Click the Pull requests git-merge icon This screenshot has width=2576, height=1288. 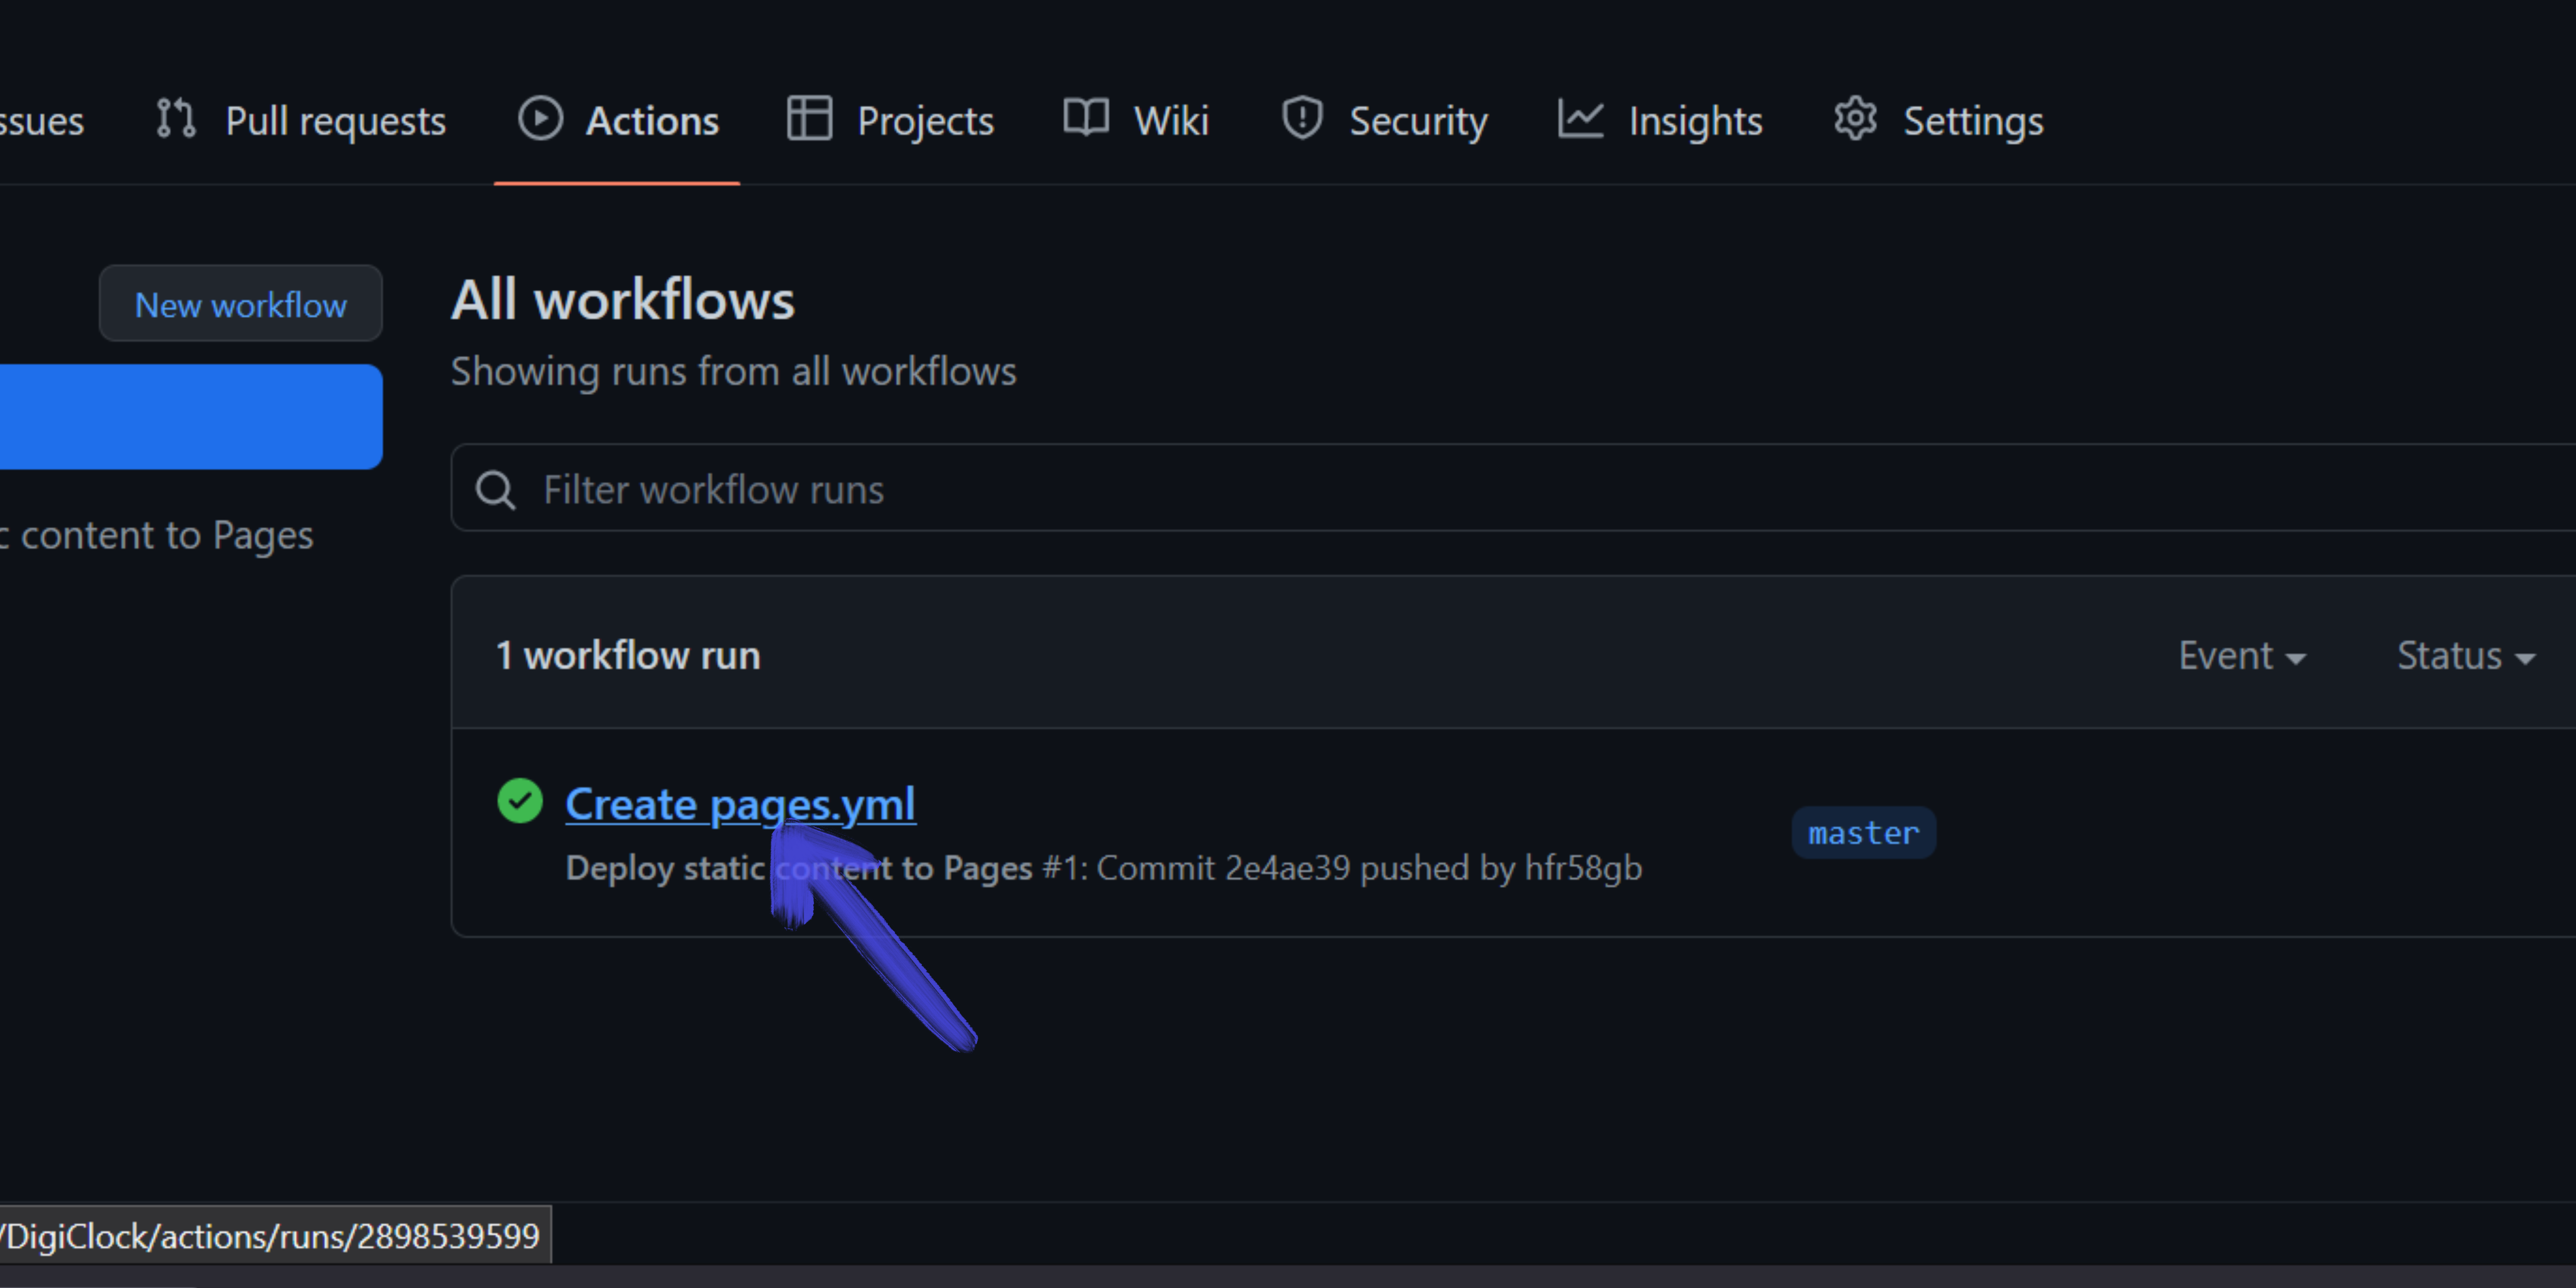coord(176,119)
